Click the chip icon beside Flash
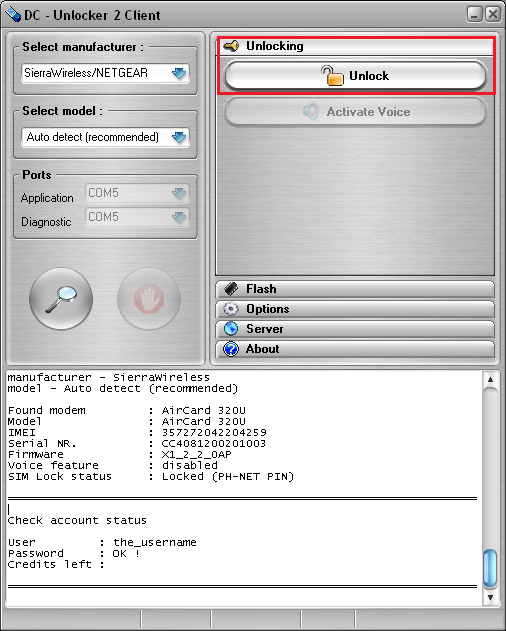 point(231,289)
